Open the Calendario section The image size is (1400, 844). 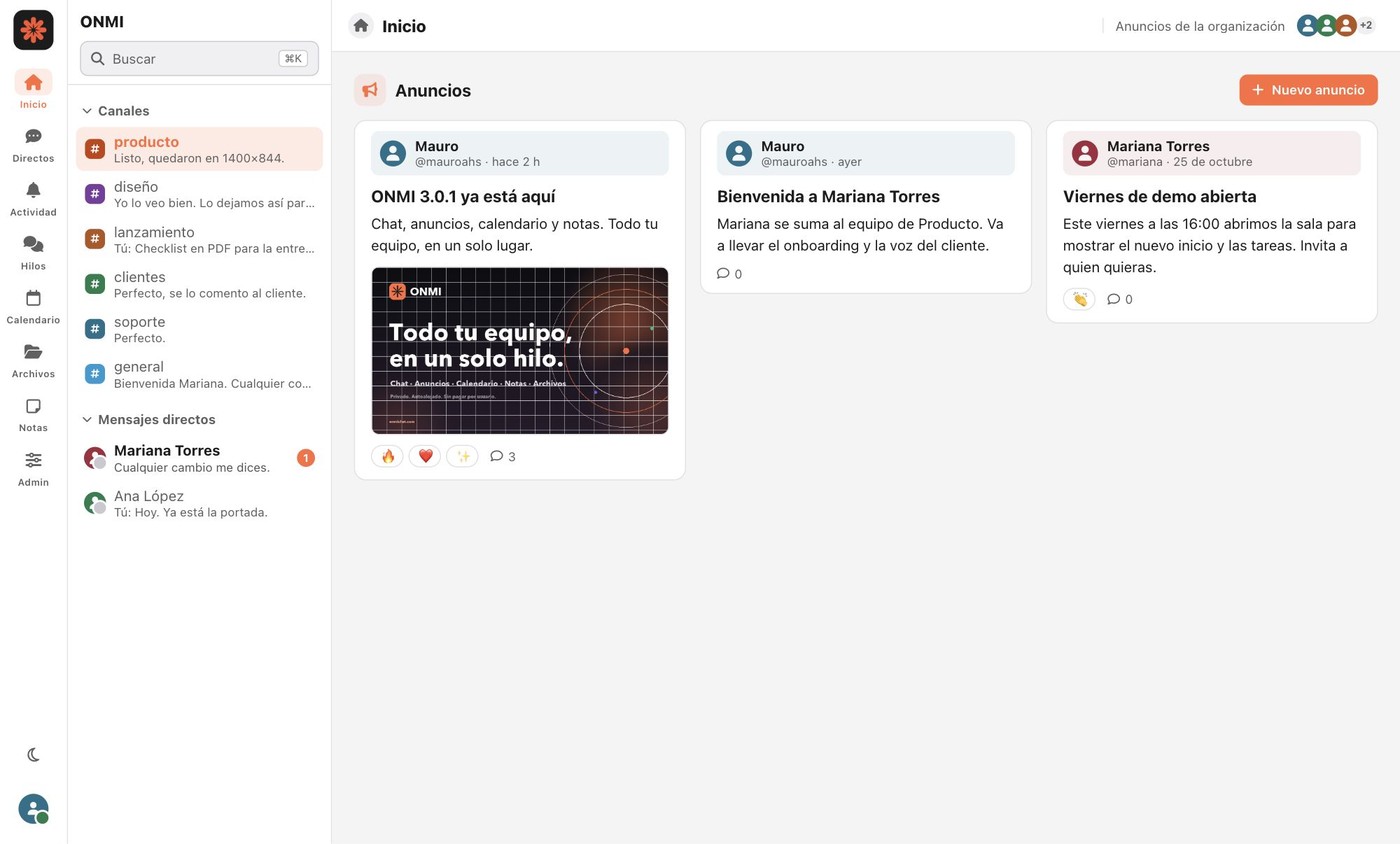[33, 307]
